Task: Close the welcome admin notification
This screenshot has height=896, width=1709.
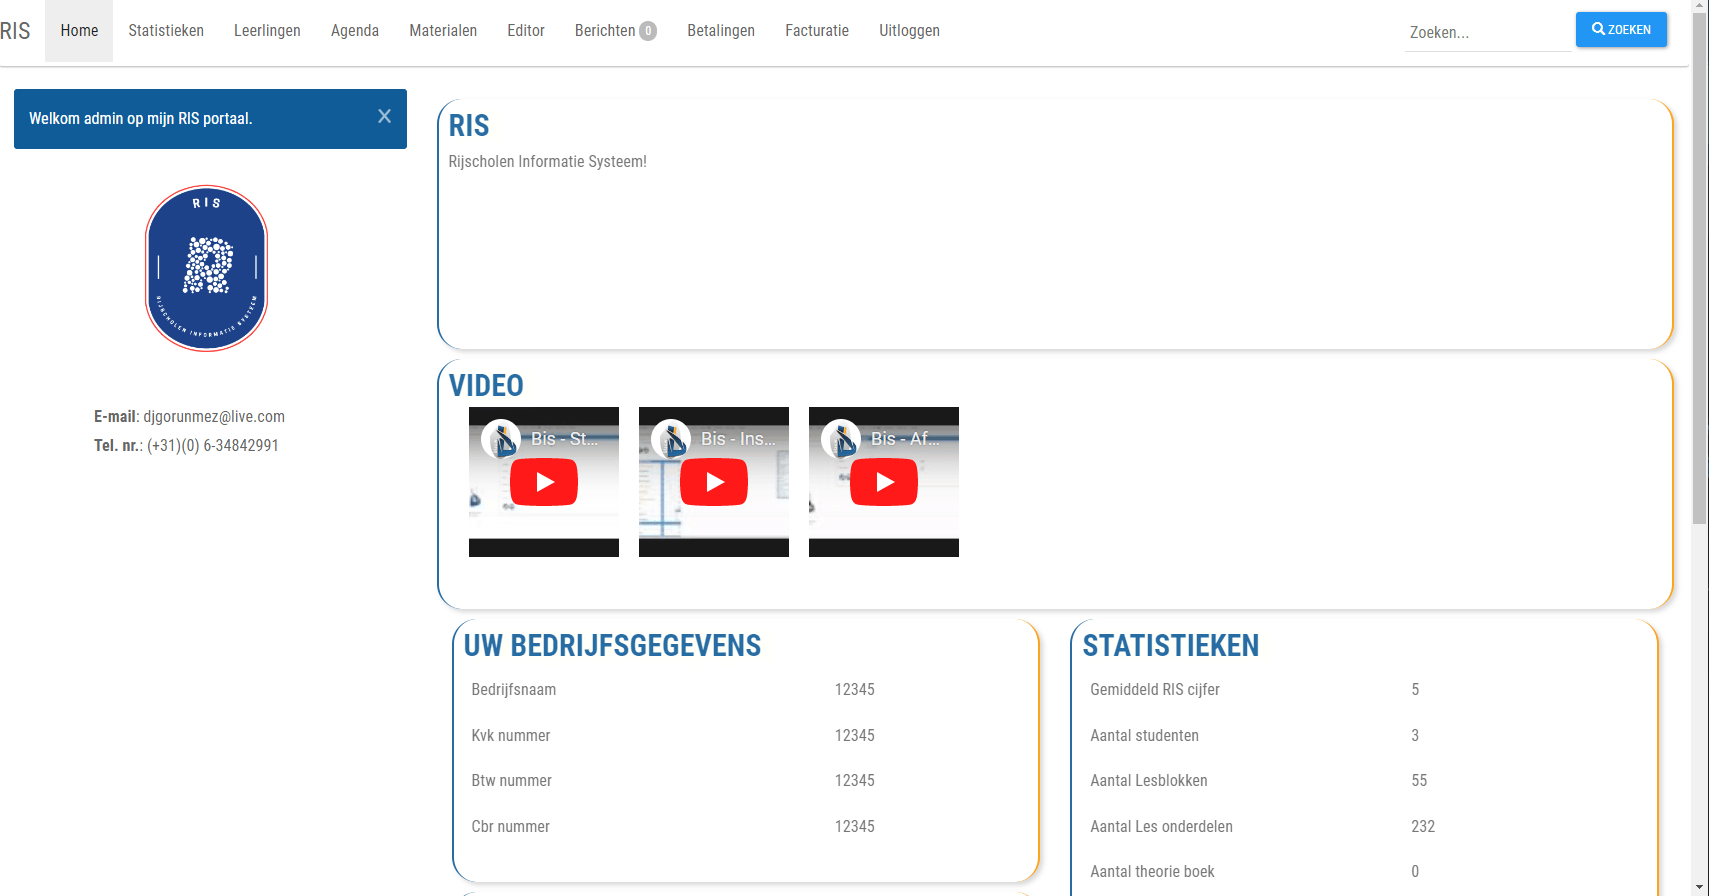Action: (x=384, y=117)
